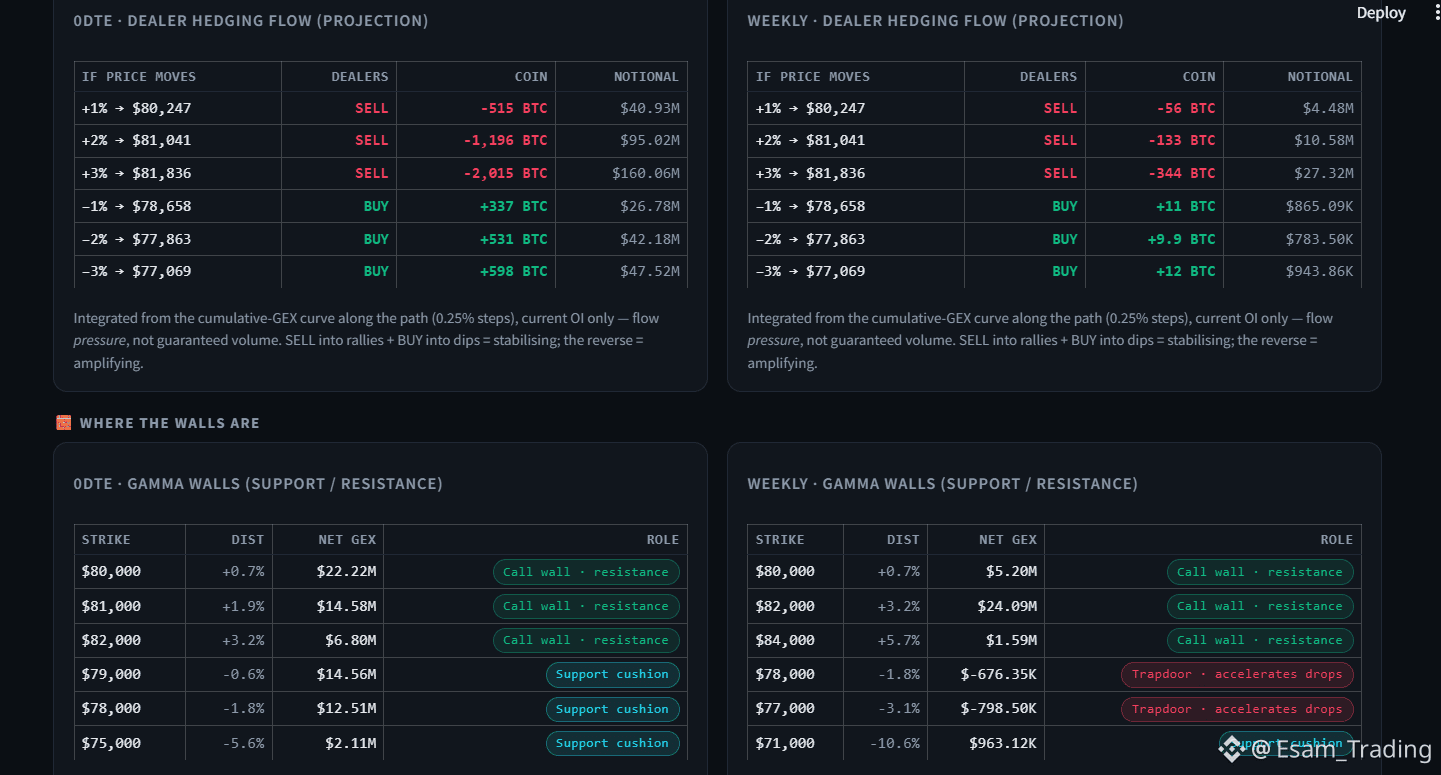The image size is (1441, 775).
Task: Click Support cushion badge for 0DTE $75,000
Action: click(613, 743)
